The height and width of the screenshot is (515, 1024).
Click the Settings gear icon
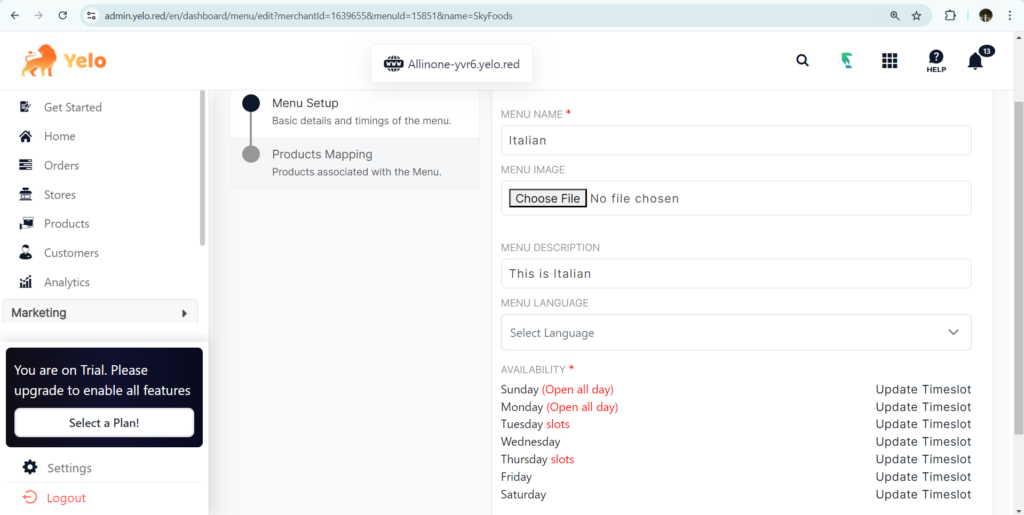tap(29, 467)
